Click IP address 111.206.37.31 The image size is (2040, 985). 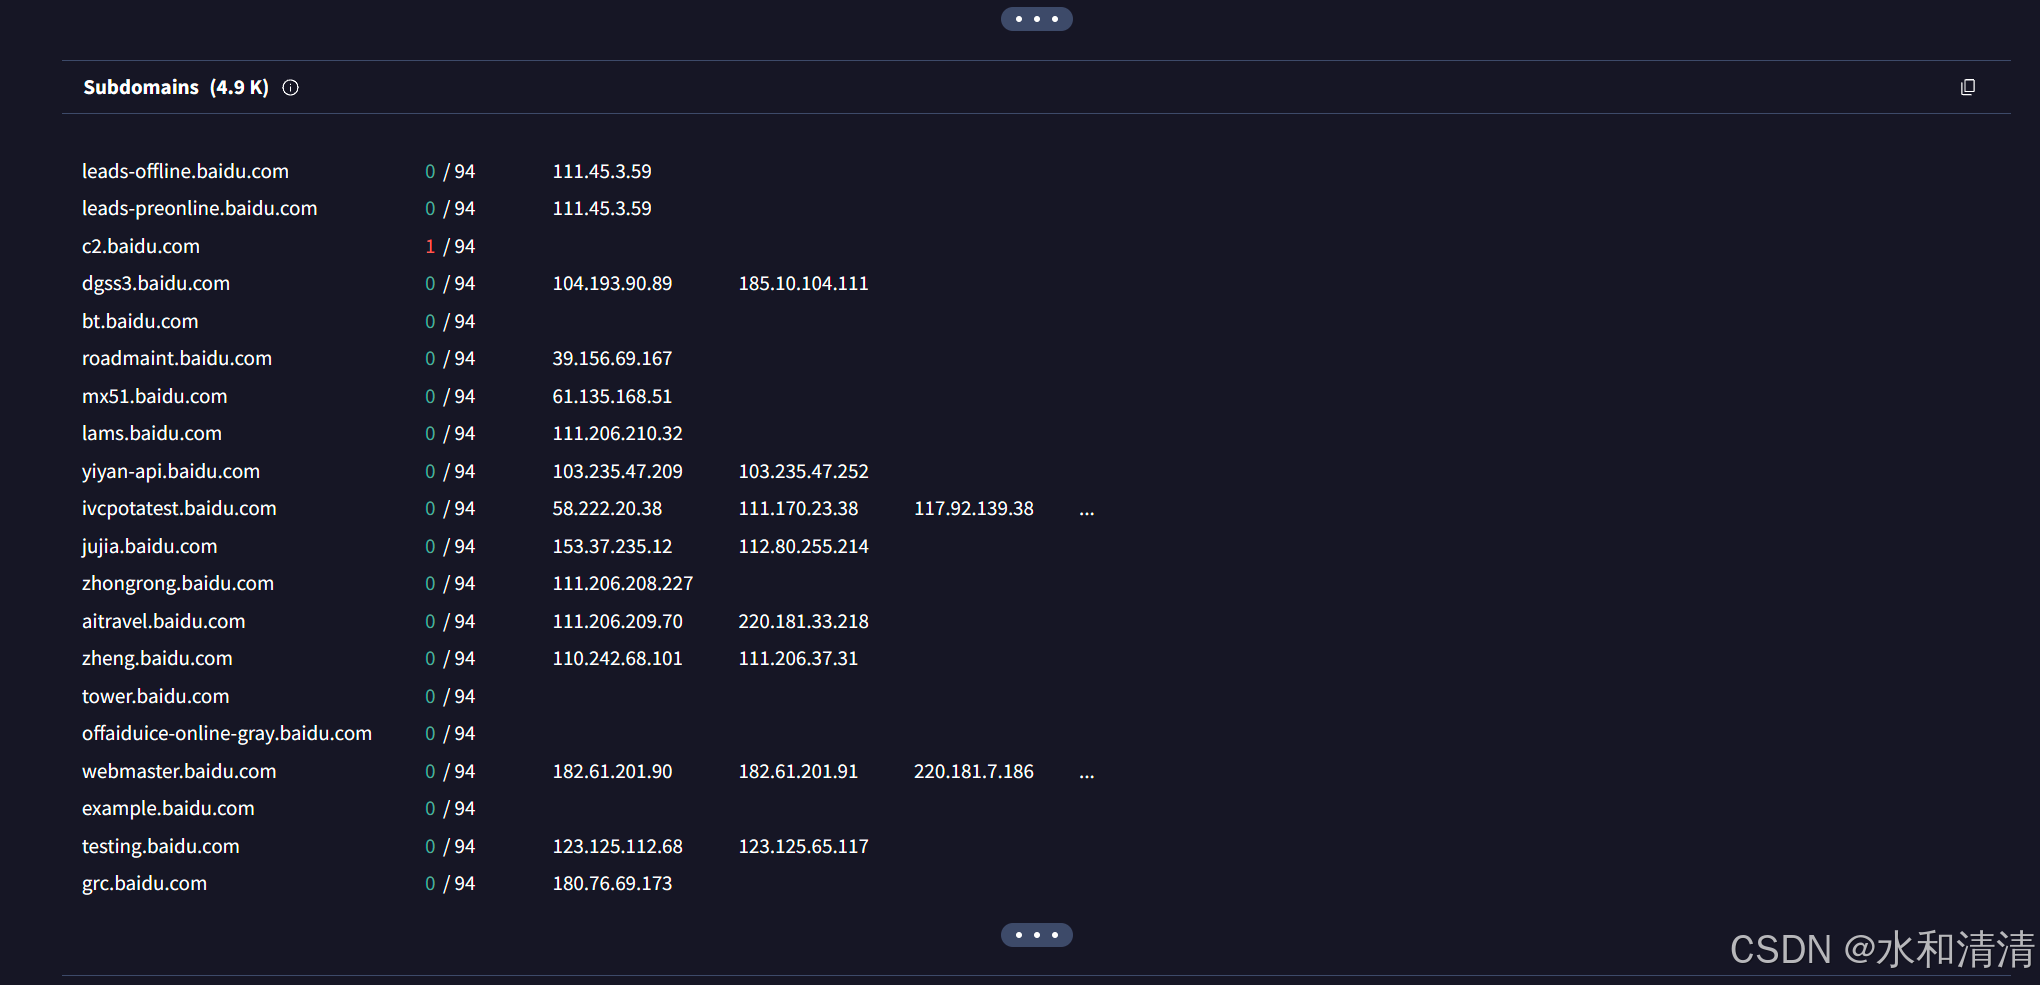[x=798, y=658]
